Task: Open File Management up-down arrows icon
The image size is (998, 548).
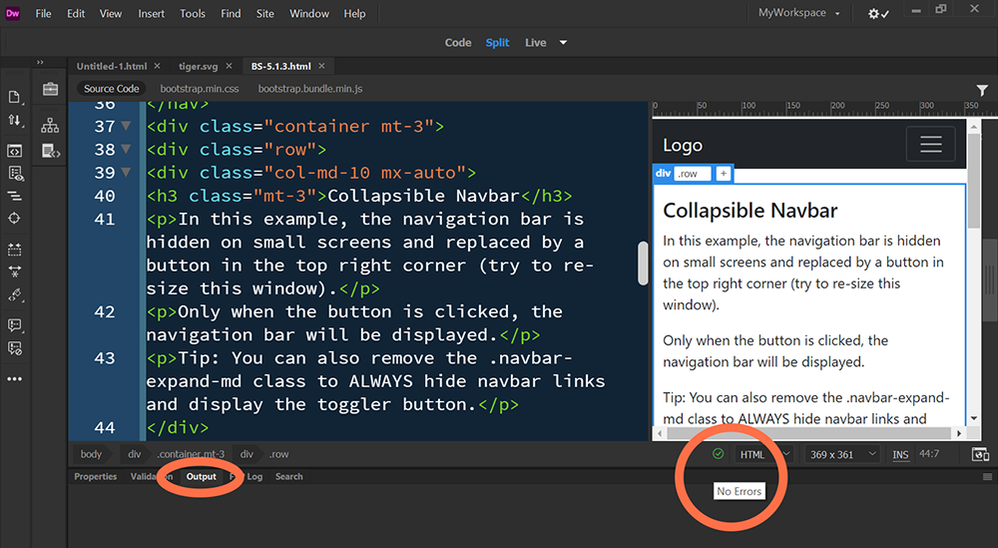Action: [14, 120]
